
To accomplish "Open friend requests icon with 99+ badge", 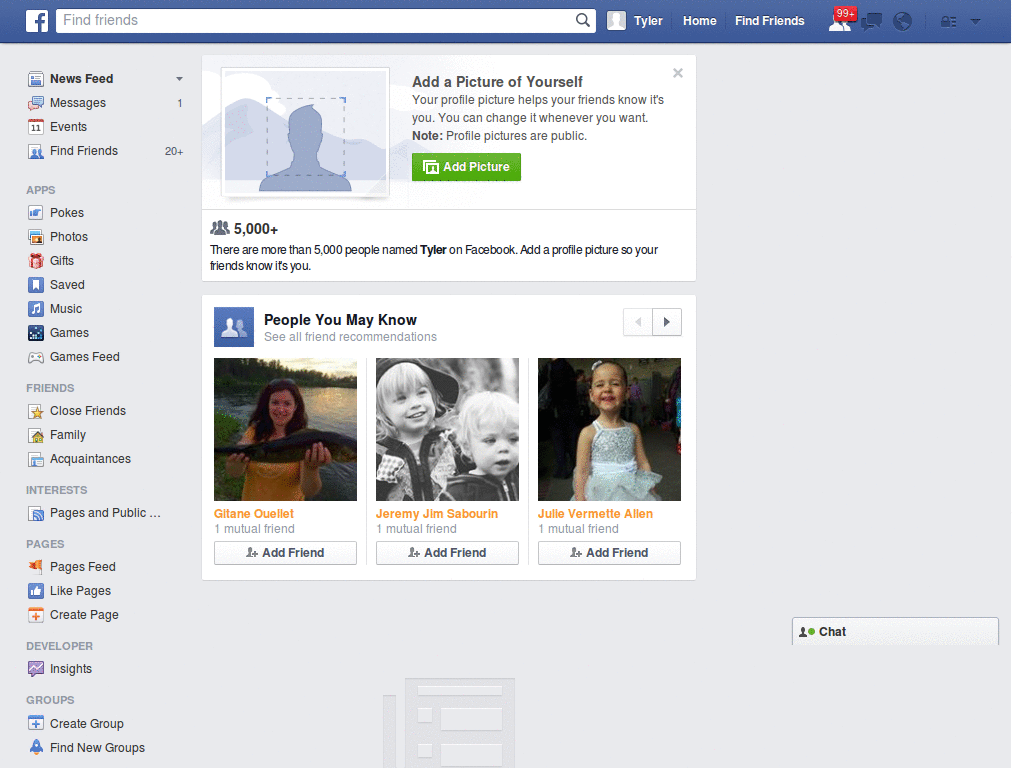I will (x=840, y=22).
